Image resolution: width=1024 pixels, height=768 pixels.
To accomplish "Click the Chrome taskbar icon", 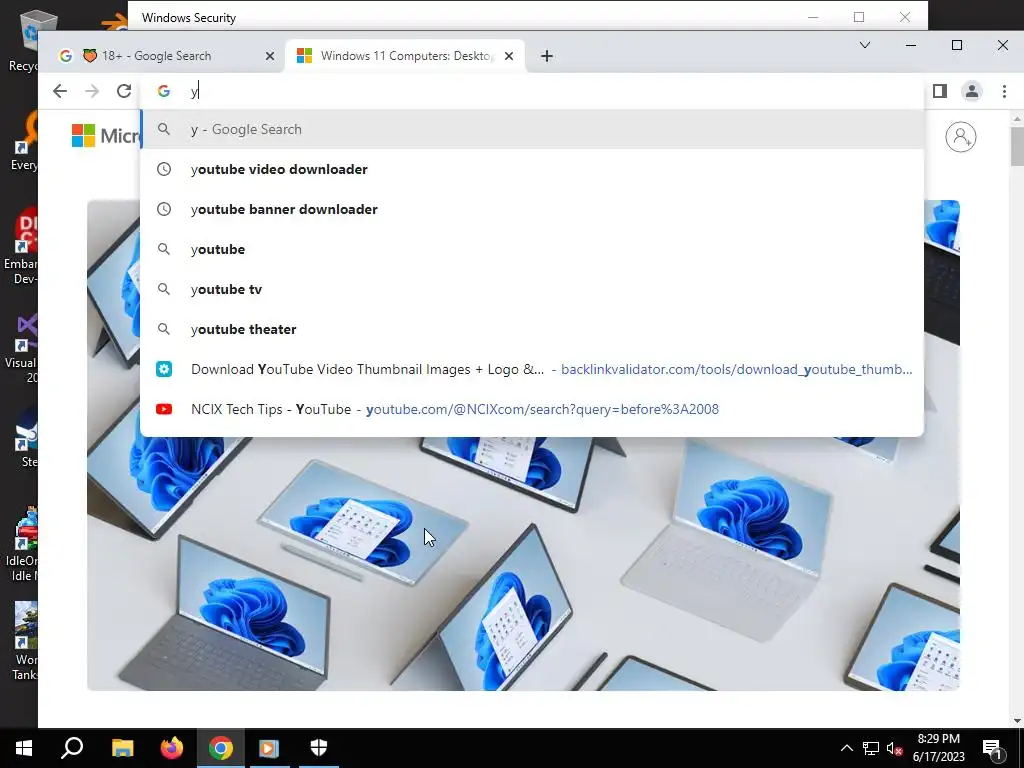I will 221,748.
